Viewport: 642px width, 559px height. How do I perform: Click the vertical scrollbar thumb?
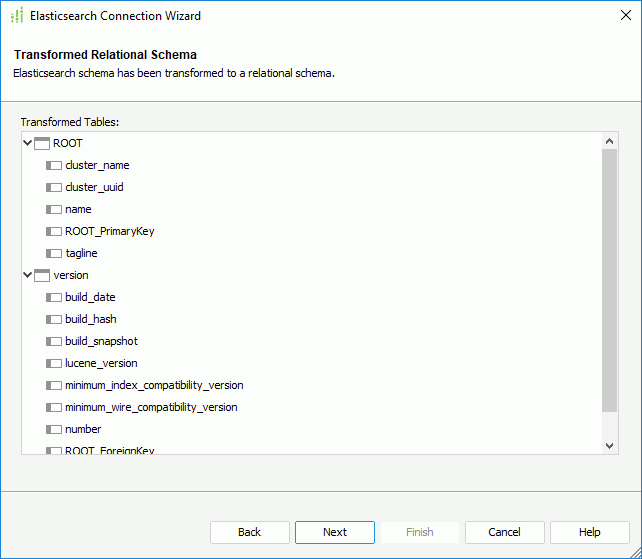(609, 281)
